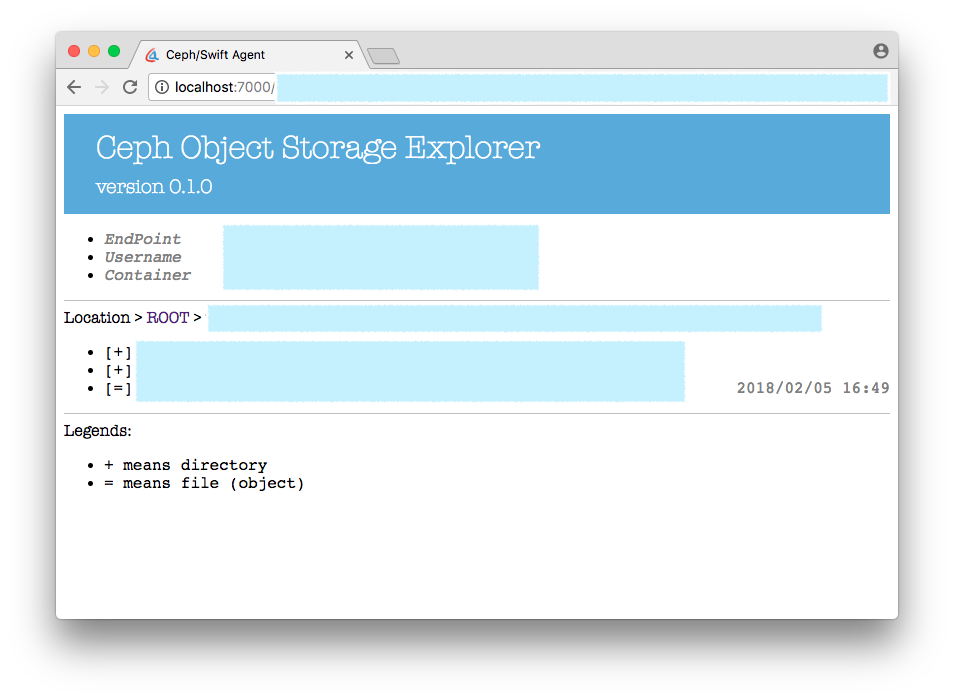Viewport: 954px width, 699px height.
Task: Click the Location breadcrumb label
Action: [97, 318]
